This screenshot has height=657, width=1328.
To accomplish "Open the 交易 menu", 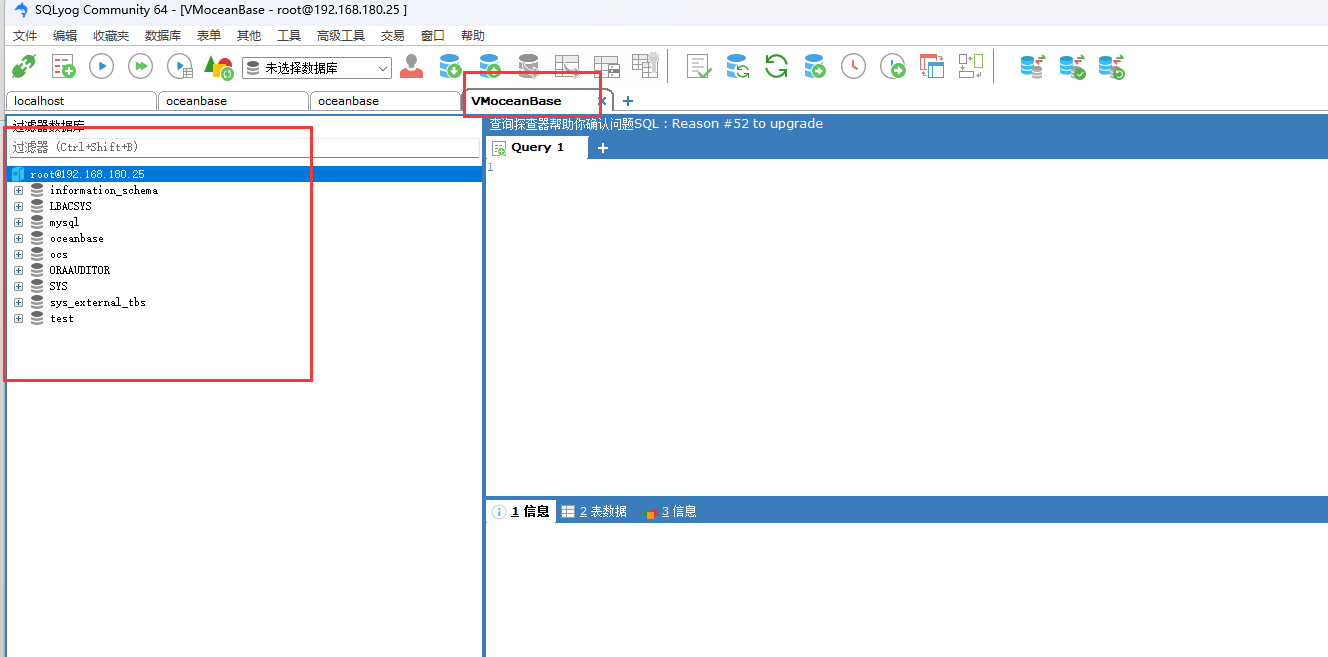I will point(393,35).
